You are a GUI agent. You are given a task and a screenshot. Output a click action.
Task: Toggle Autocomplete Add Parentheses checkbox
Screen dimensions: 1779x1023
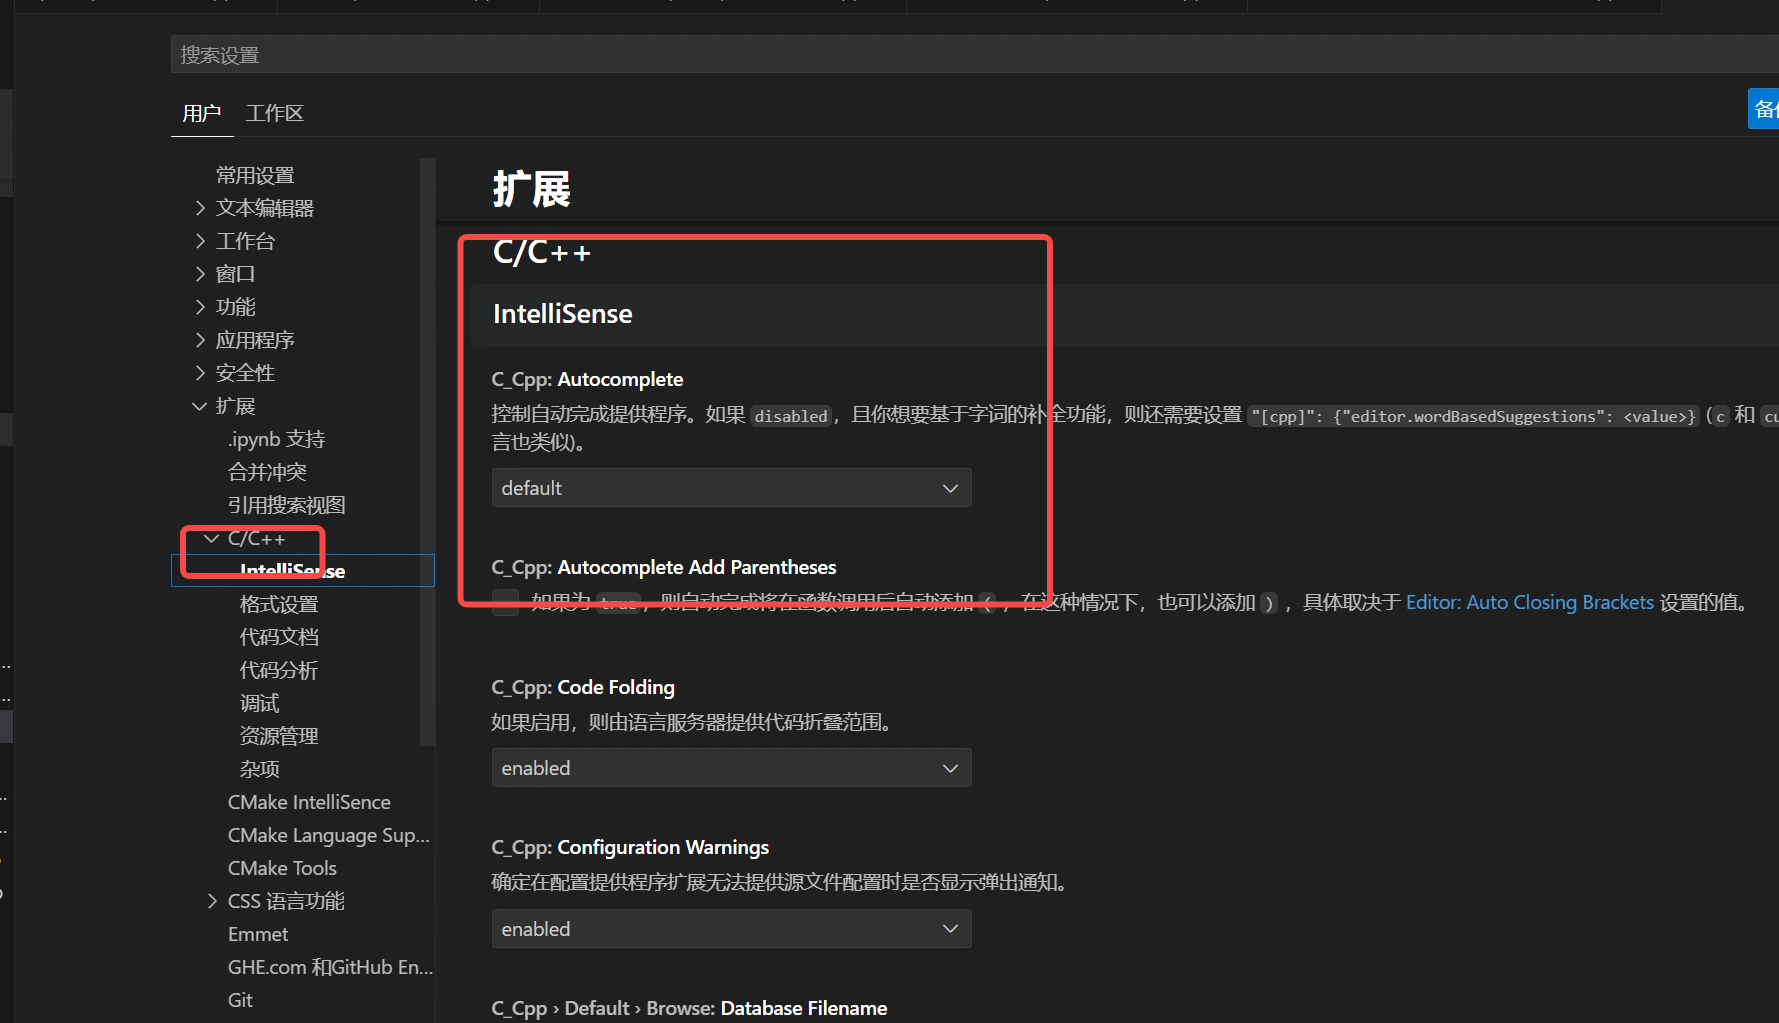click(505, 602)
